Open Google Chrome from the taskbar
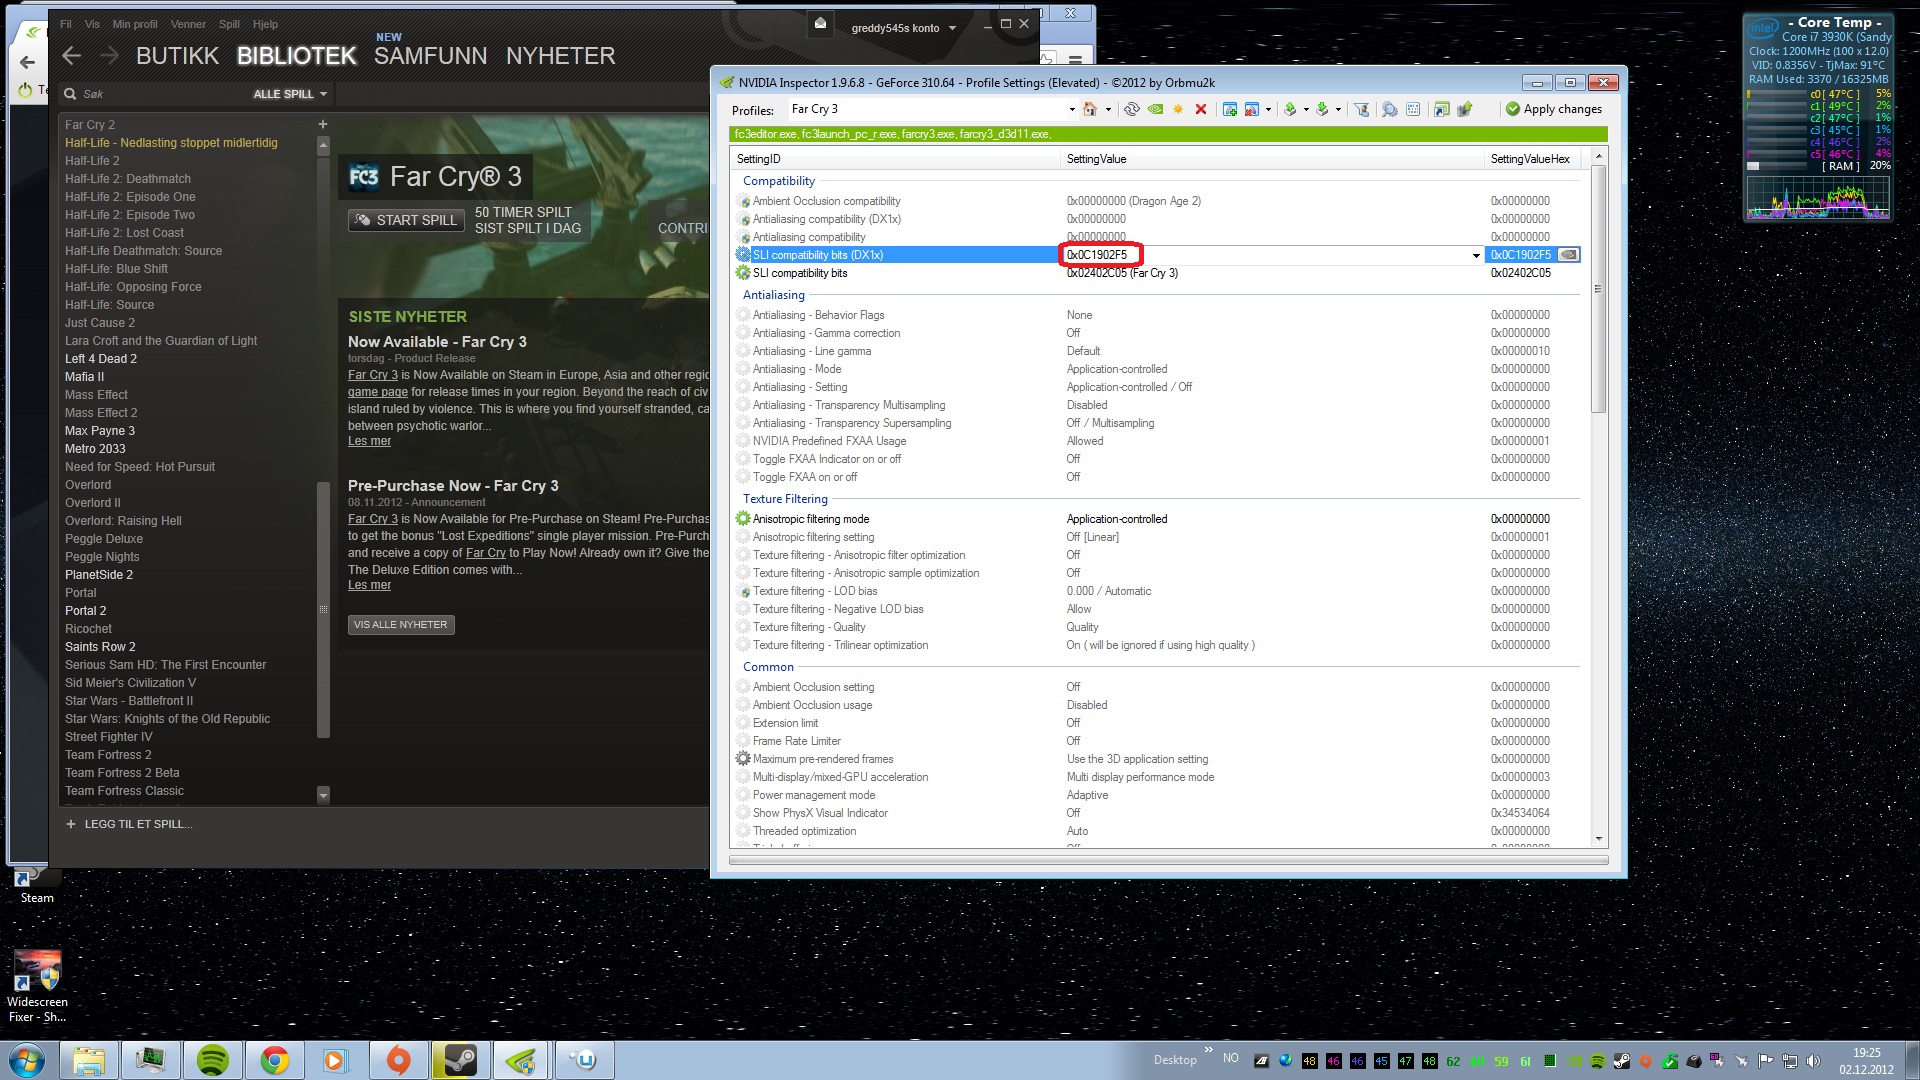 (275, 1060)
